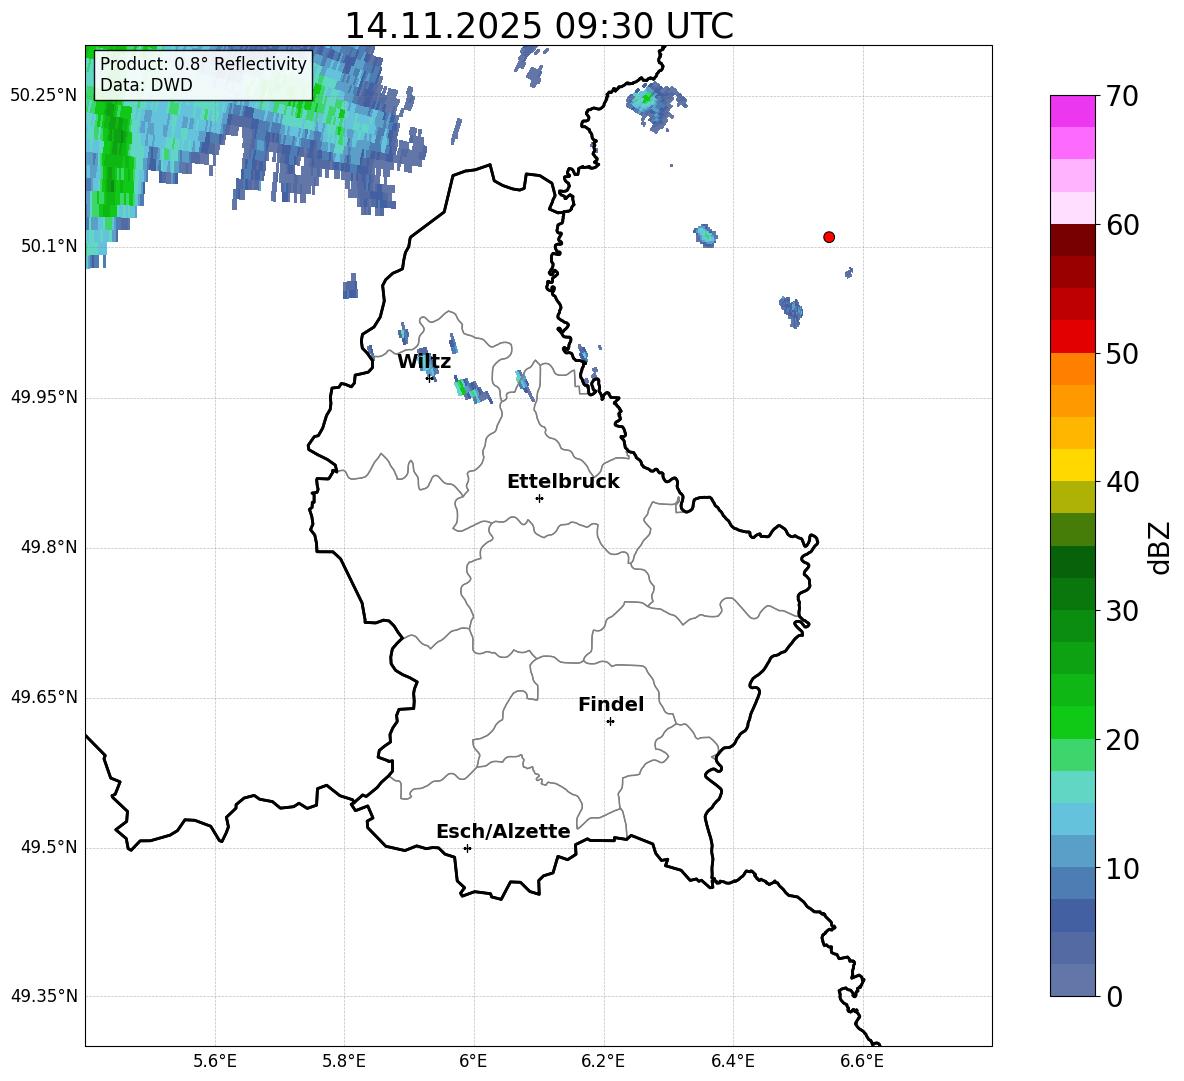Screen dimensions: 1184x1081
Task: Click the 70 tick label on colorbar
Action: coord(1122,96)
